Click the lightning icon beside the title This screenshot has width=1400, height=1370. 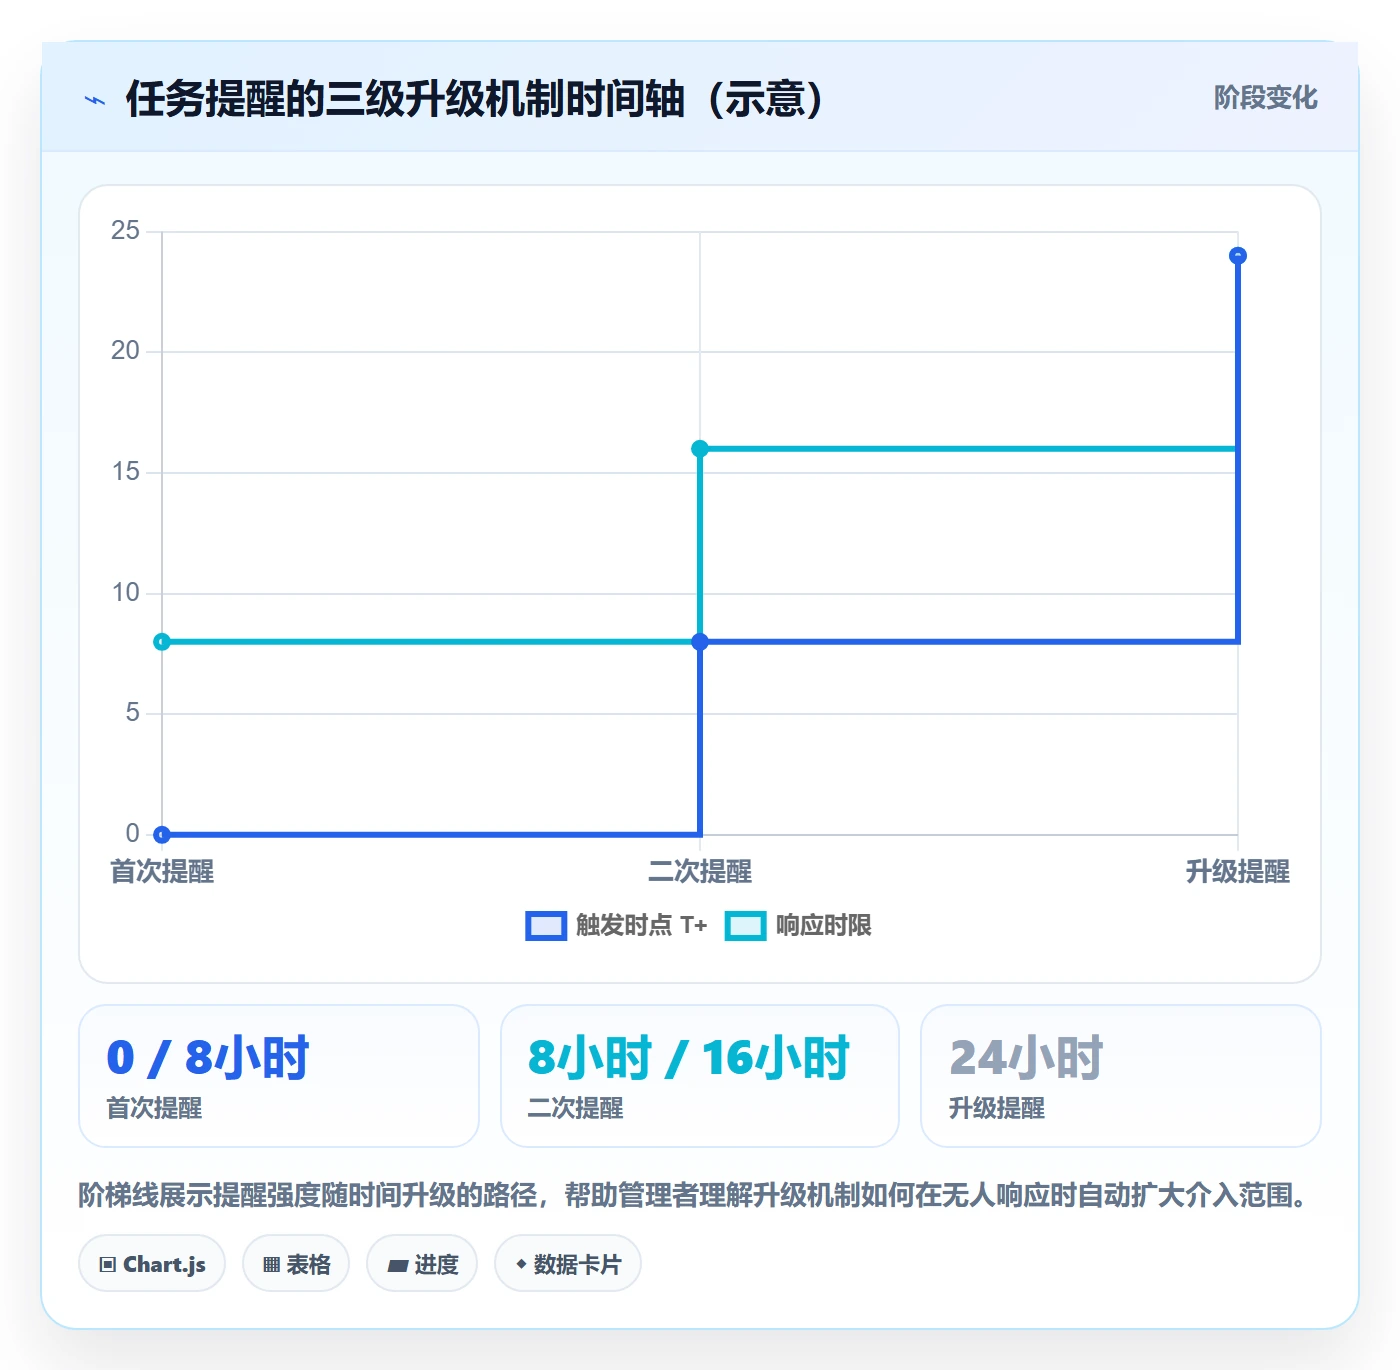pos(95,100)
